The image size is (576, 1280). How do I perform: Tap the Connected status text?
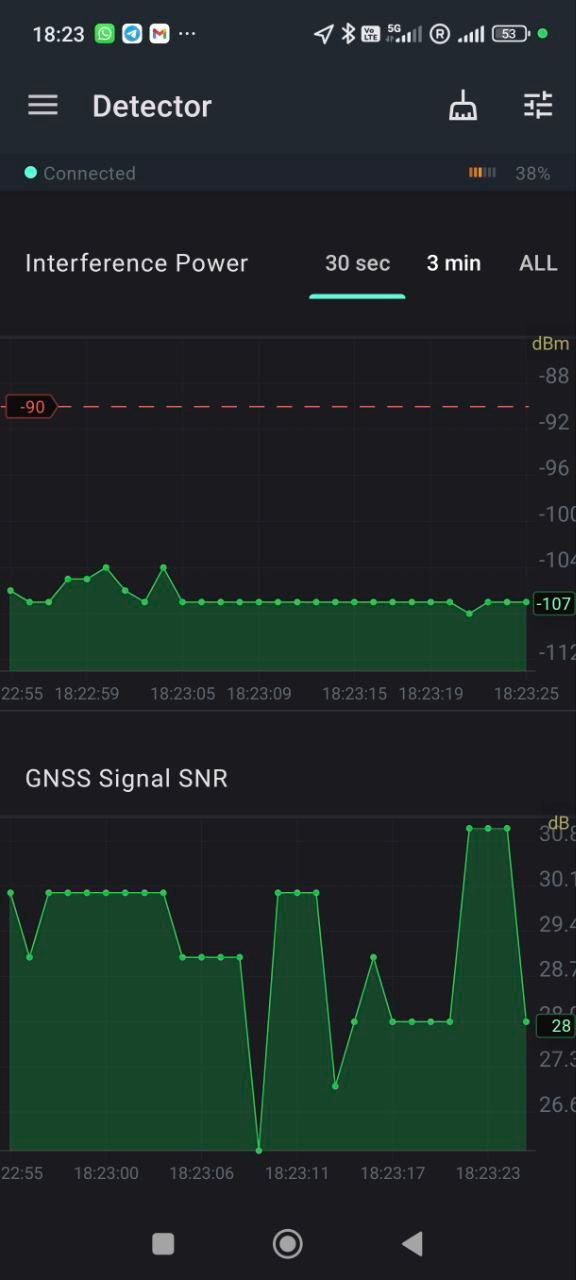point(89,173)
